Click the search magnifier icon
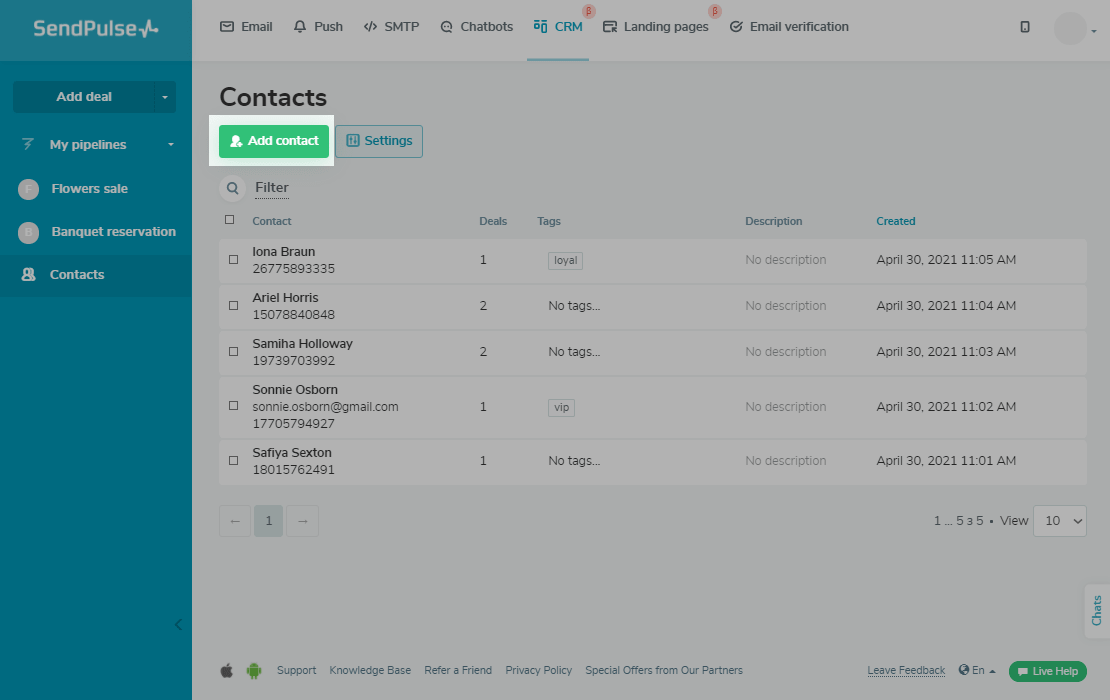The height and width of the screenshot is (700, 1110). (x=232, y=188)
